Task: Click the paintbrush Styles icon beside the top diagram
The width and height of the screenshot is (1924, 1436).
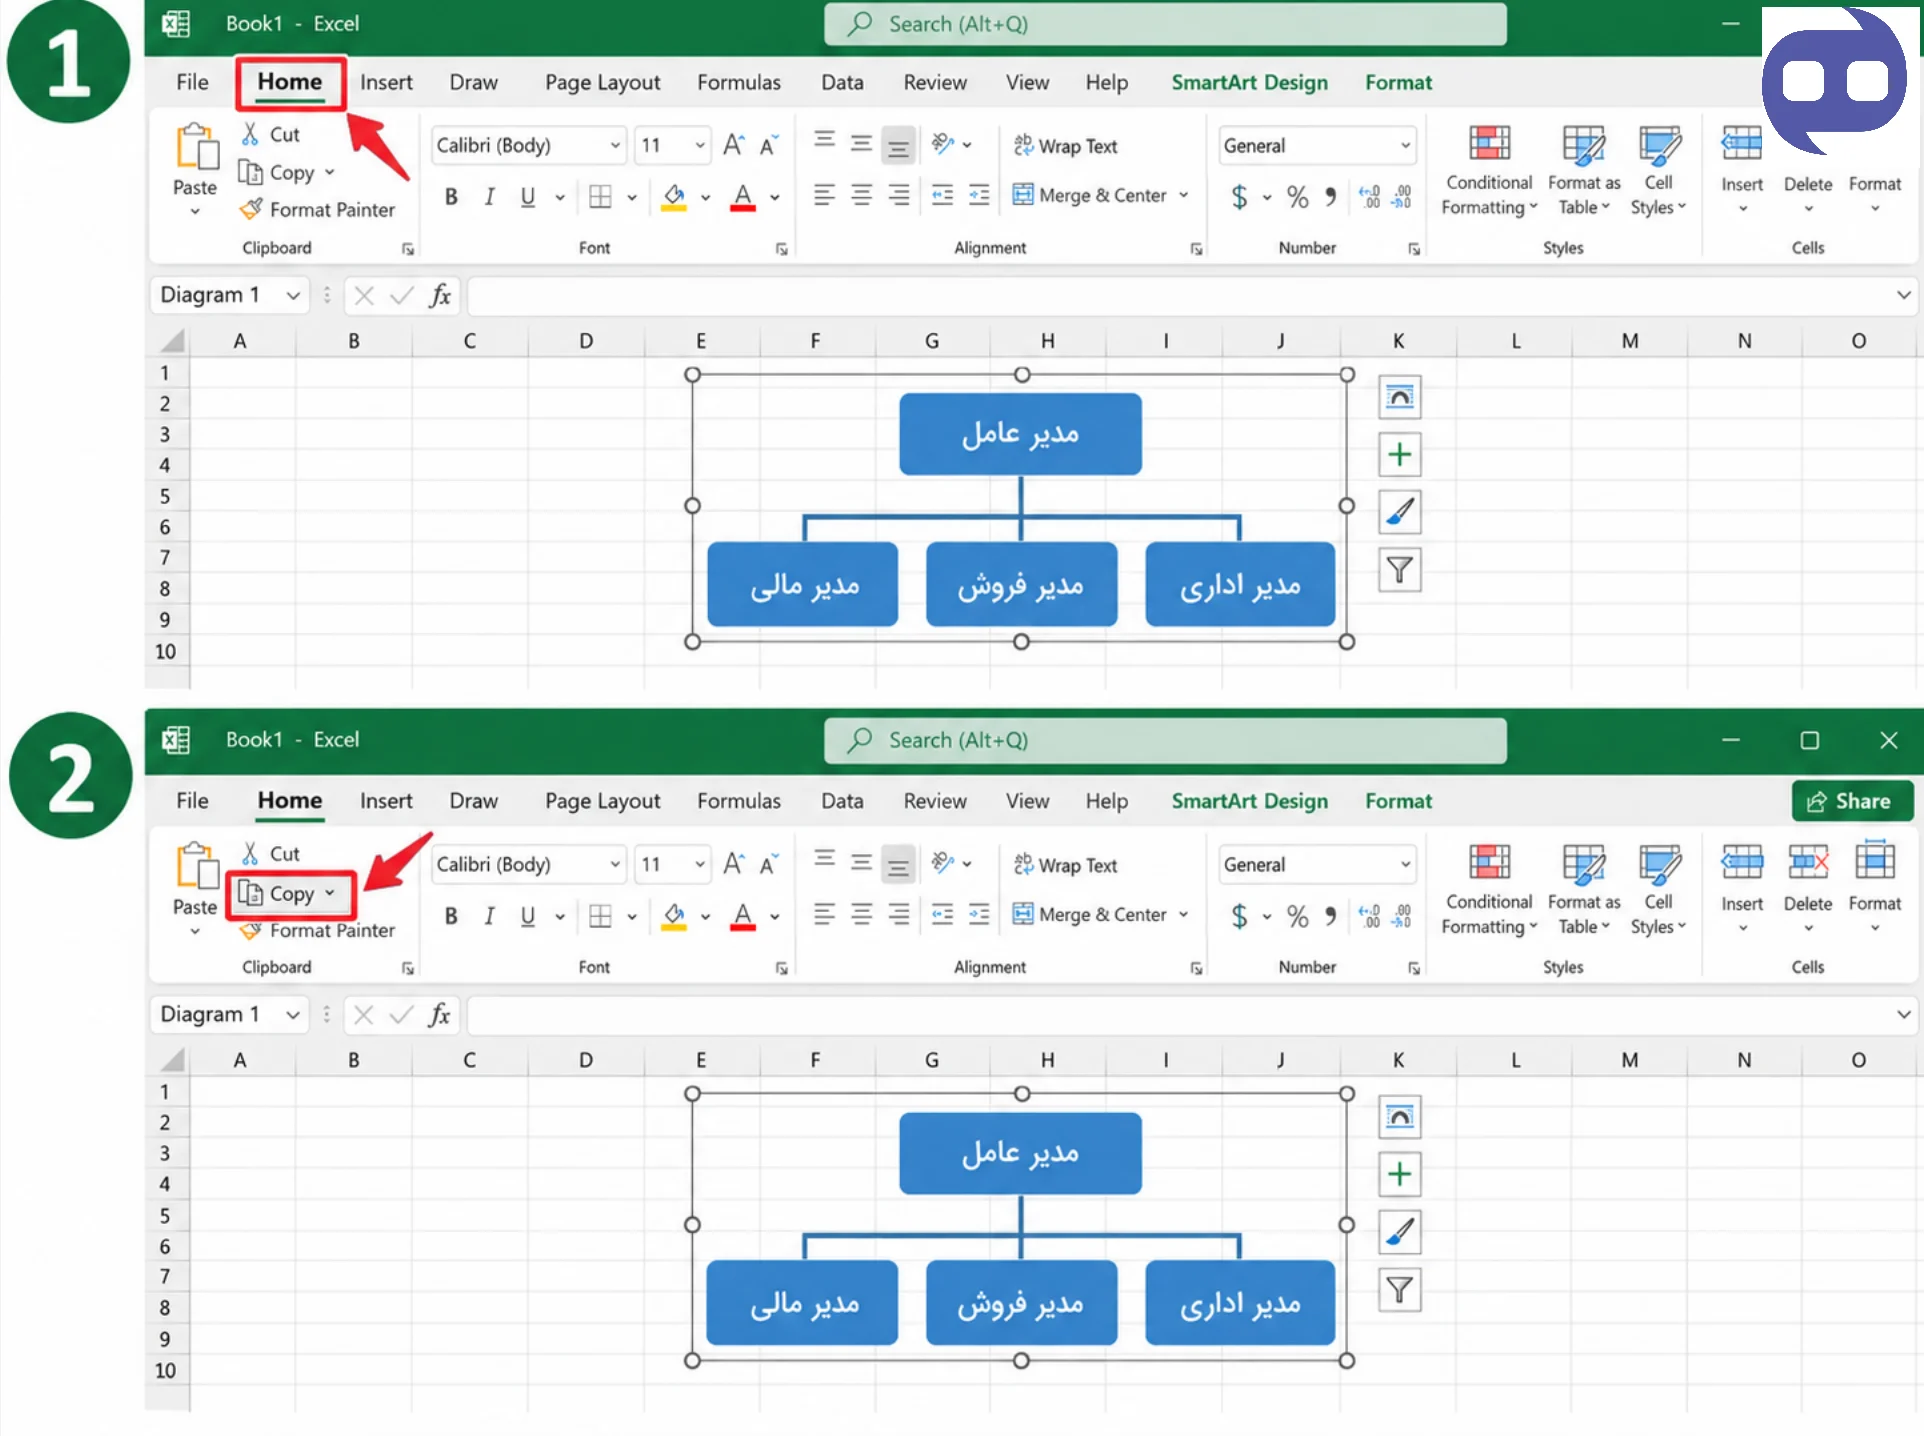Action: tap(1400, 512)
